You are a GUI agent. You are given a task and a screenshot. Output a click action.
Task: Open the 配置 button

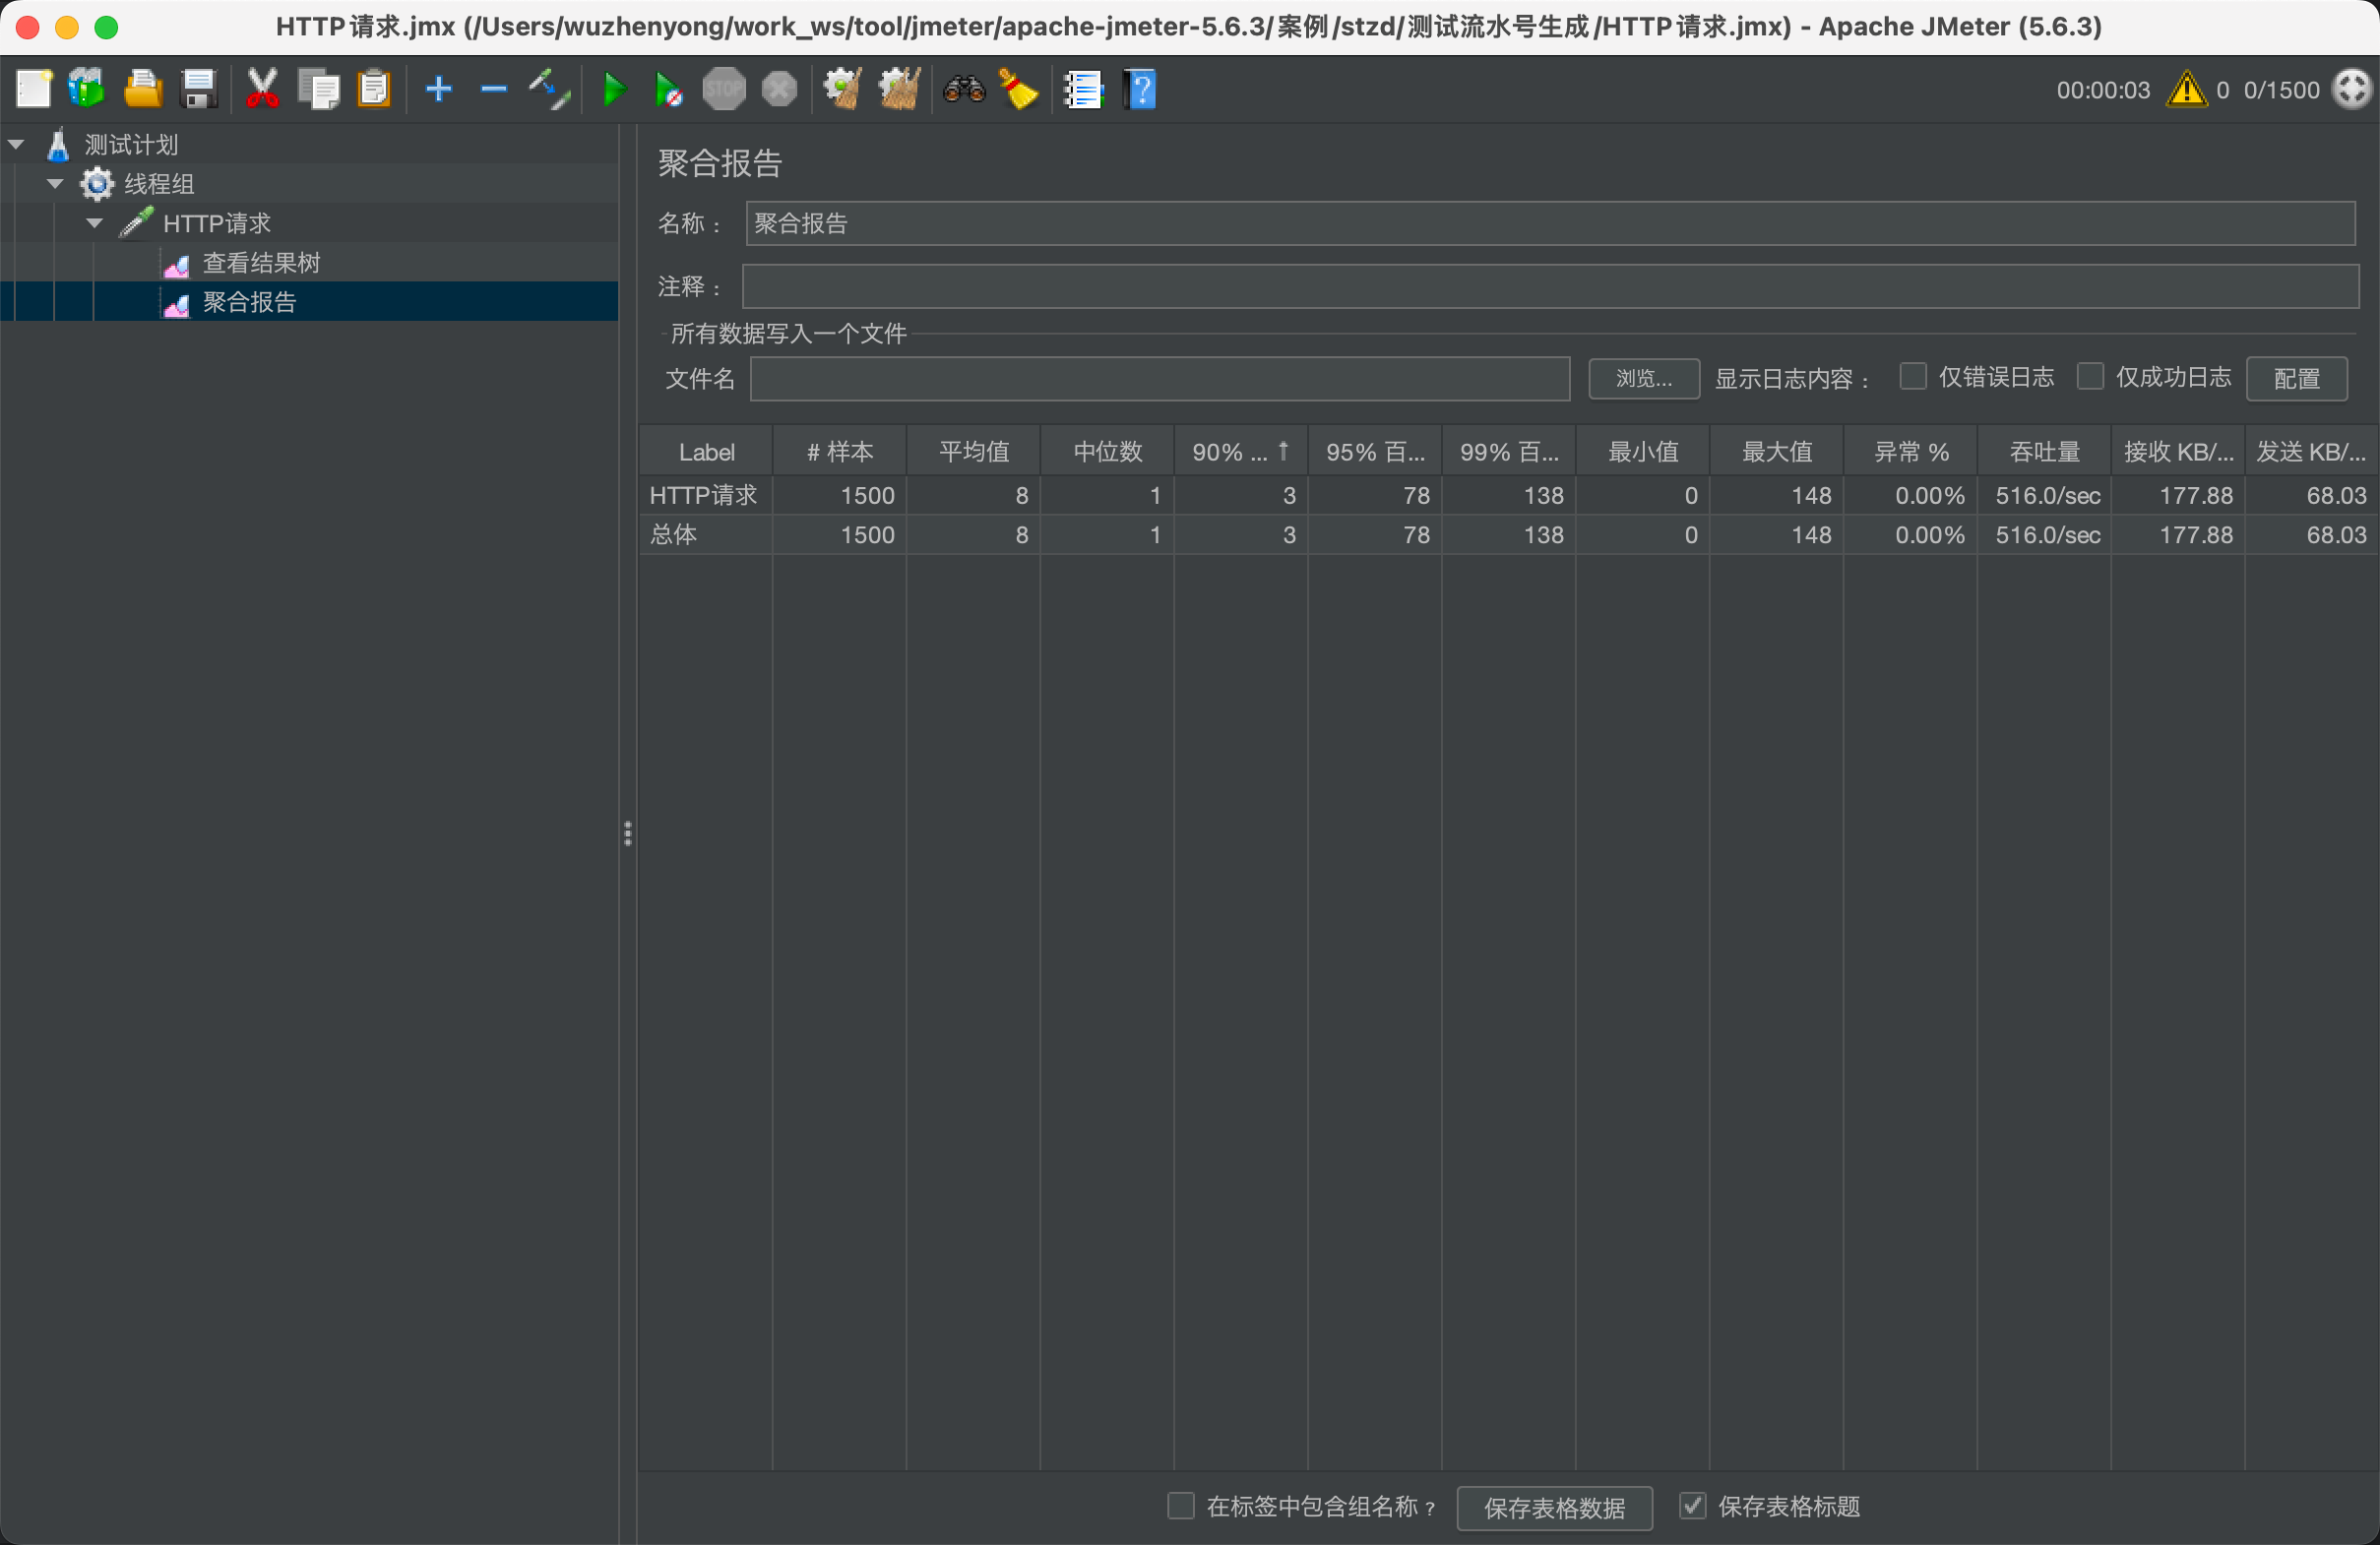point(2297,379)
